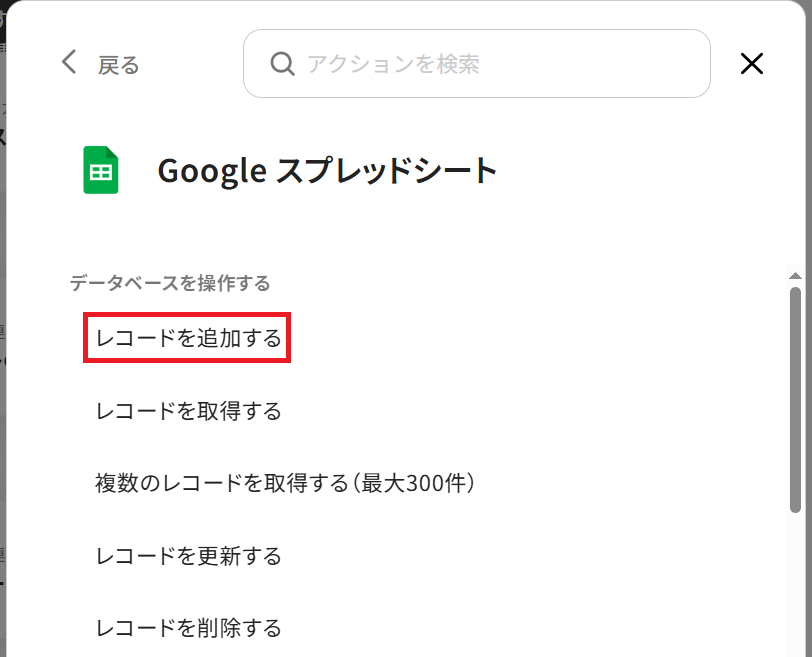Select レコードを取得する action
Screen dimensions: 812x657
188,411
